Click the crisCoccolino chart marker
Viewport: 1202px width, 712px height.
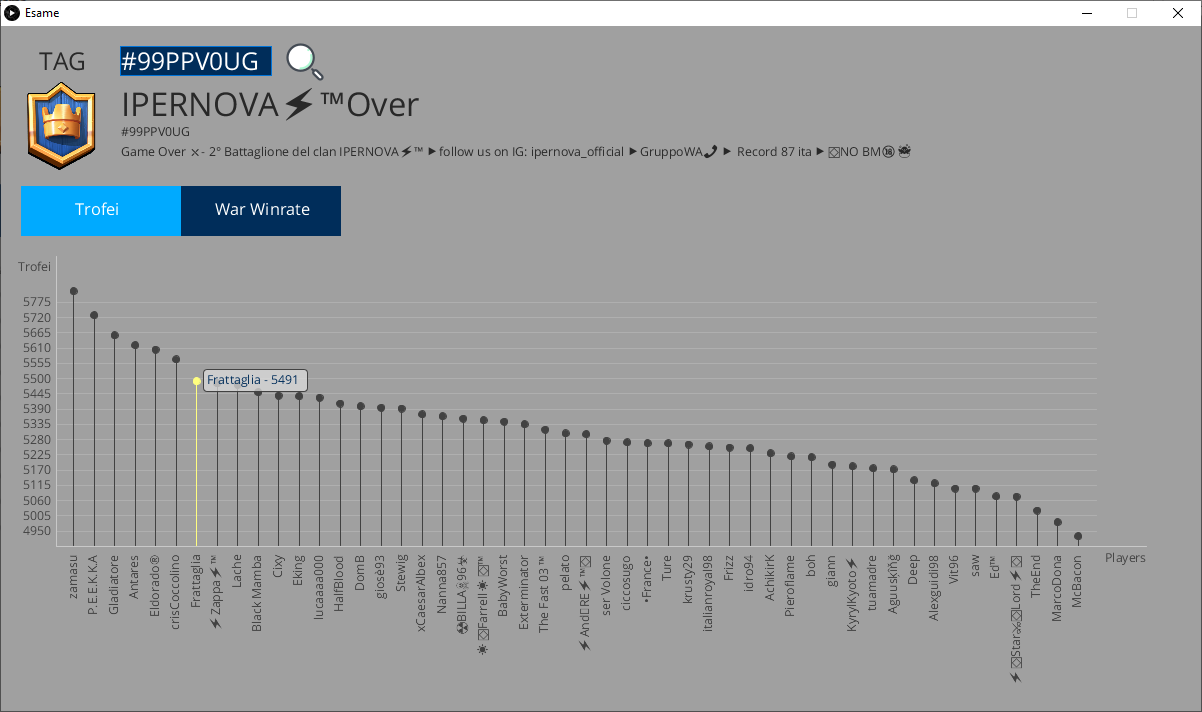coord(176,359)
